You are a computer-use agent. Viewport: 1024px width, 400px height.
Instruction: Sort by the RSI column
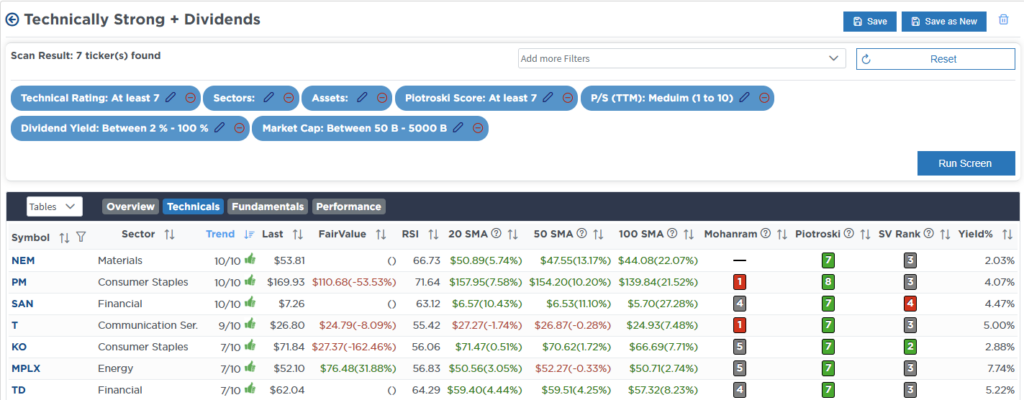(x=433, y=234)
